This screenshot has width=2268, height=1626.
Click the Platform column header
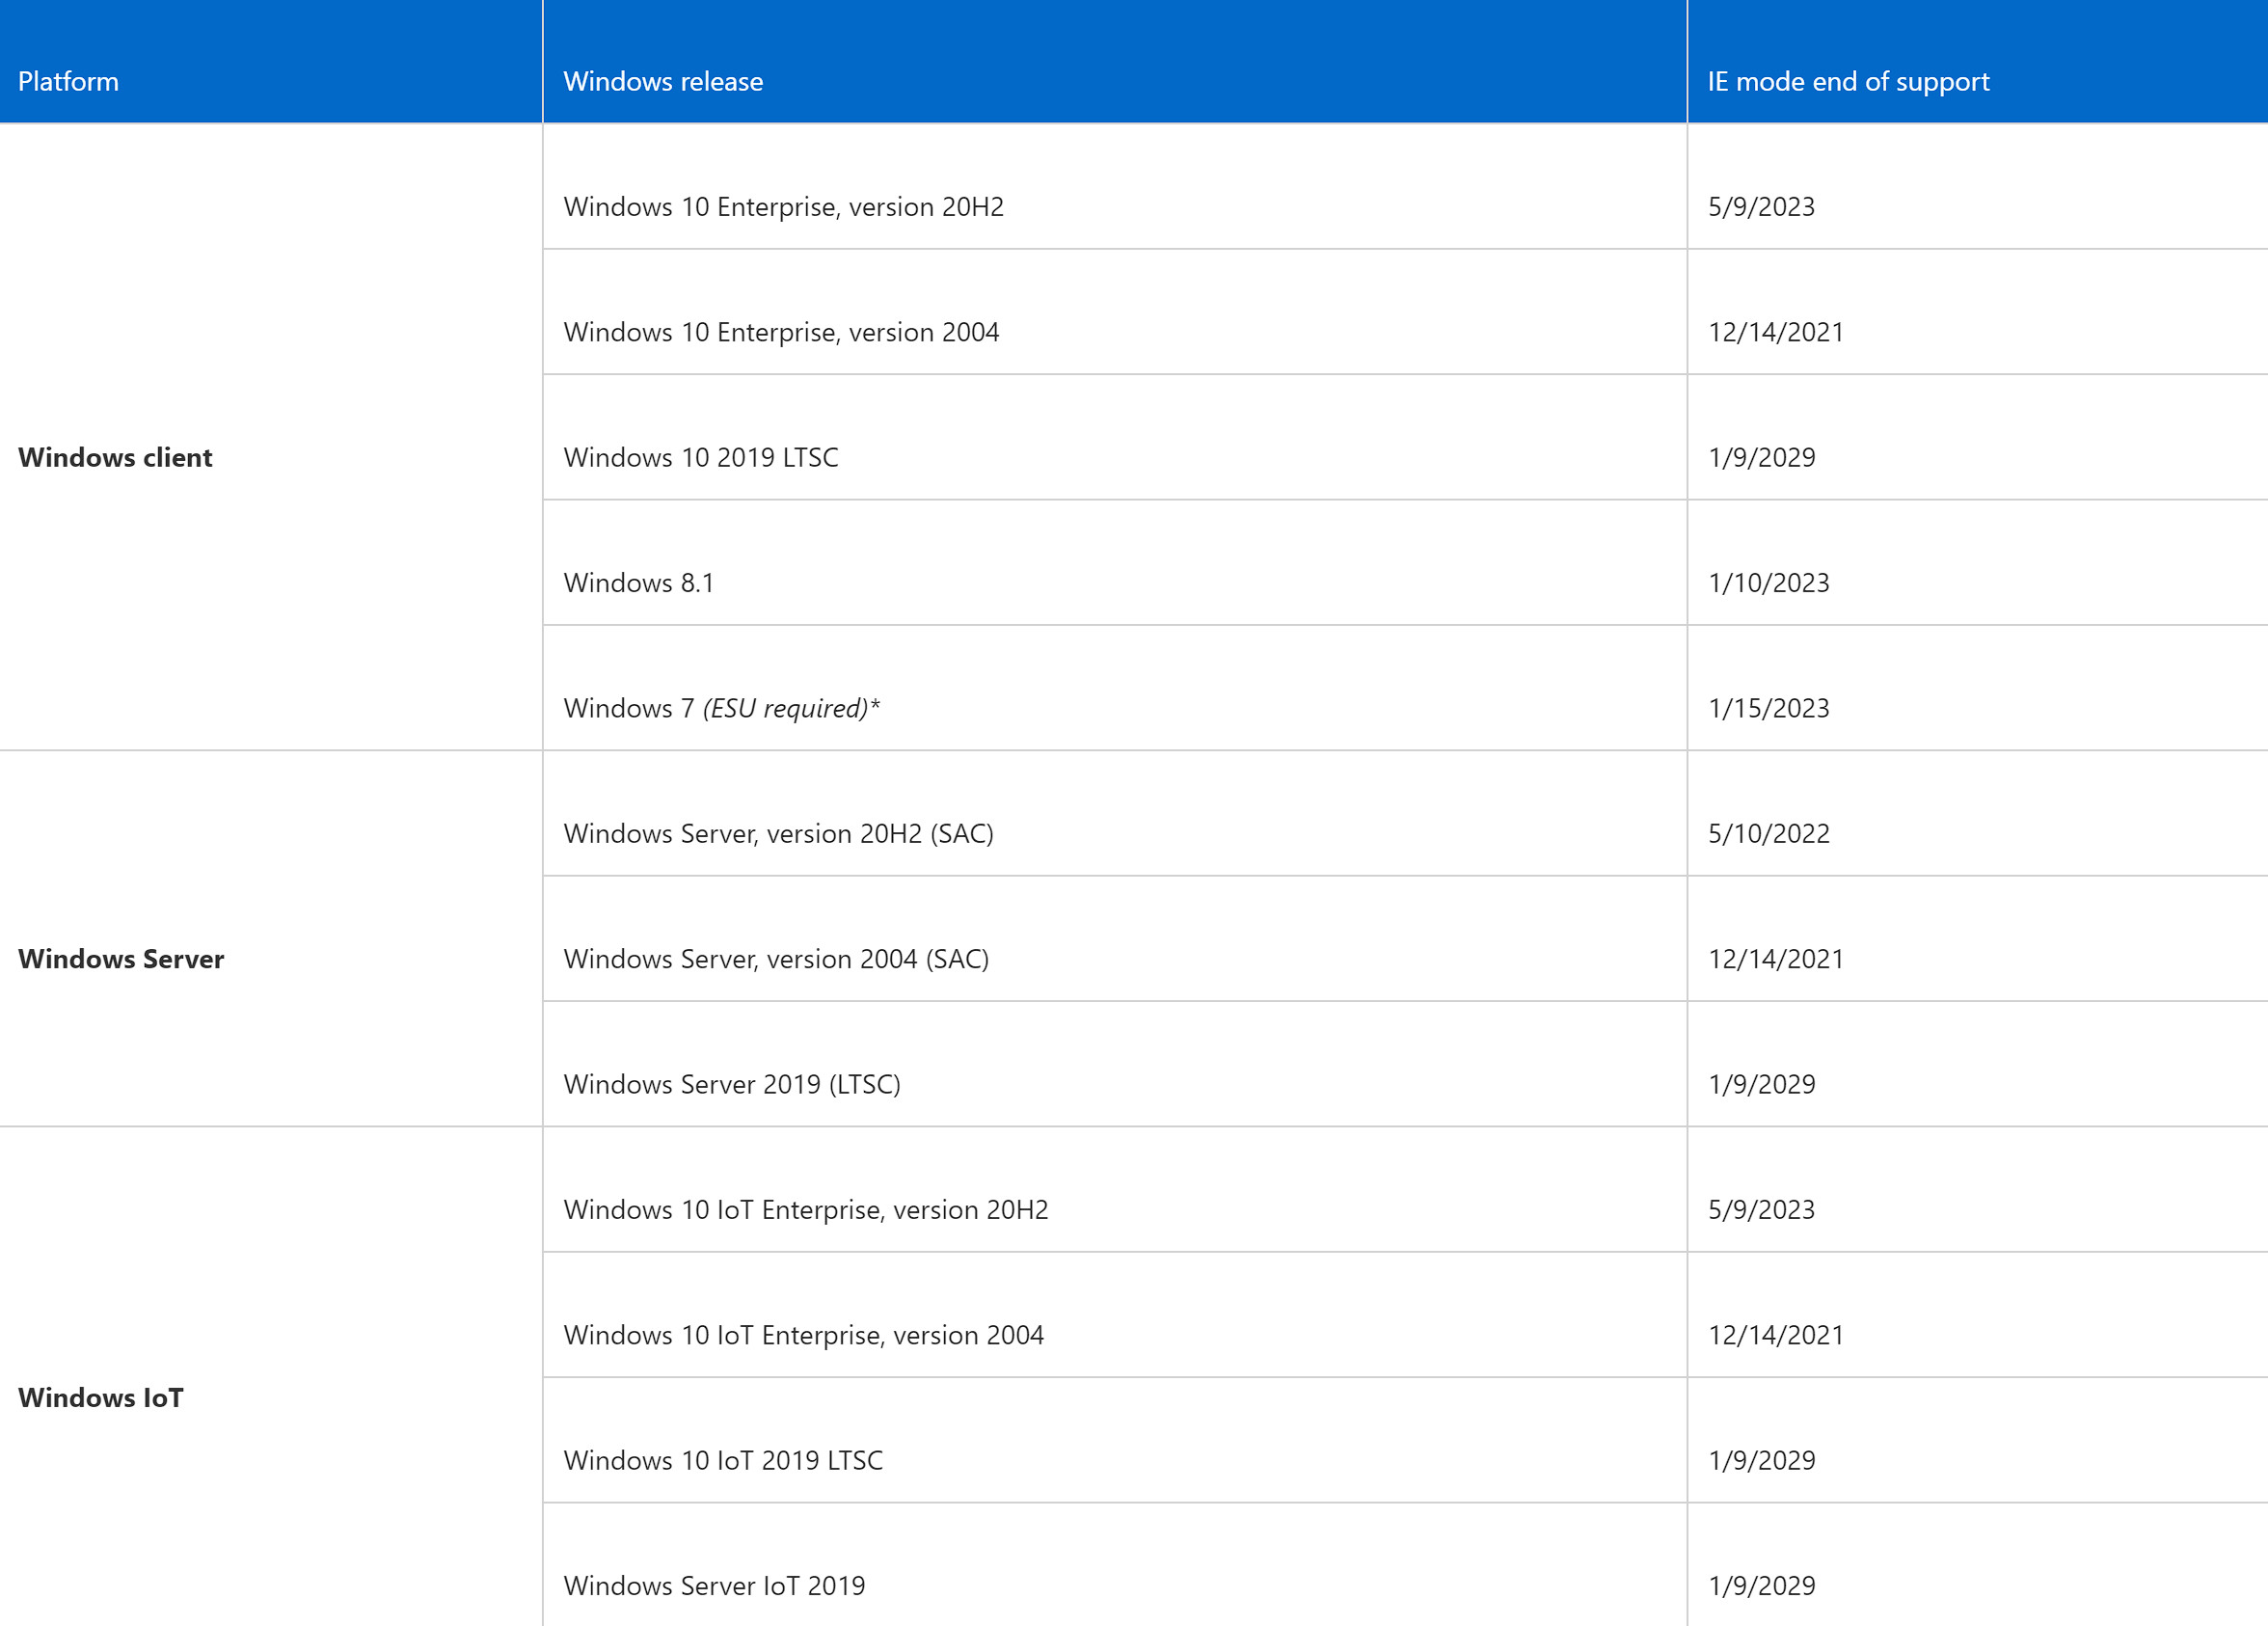pos(68,81)
